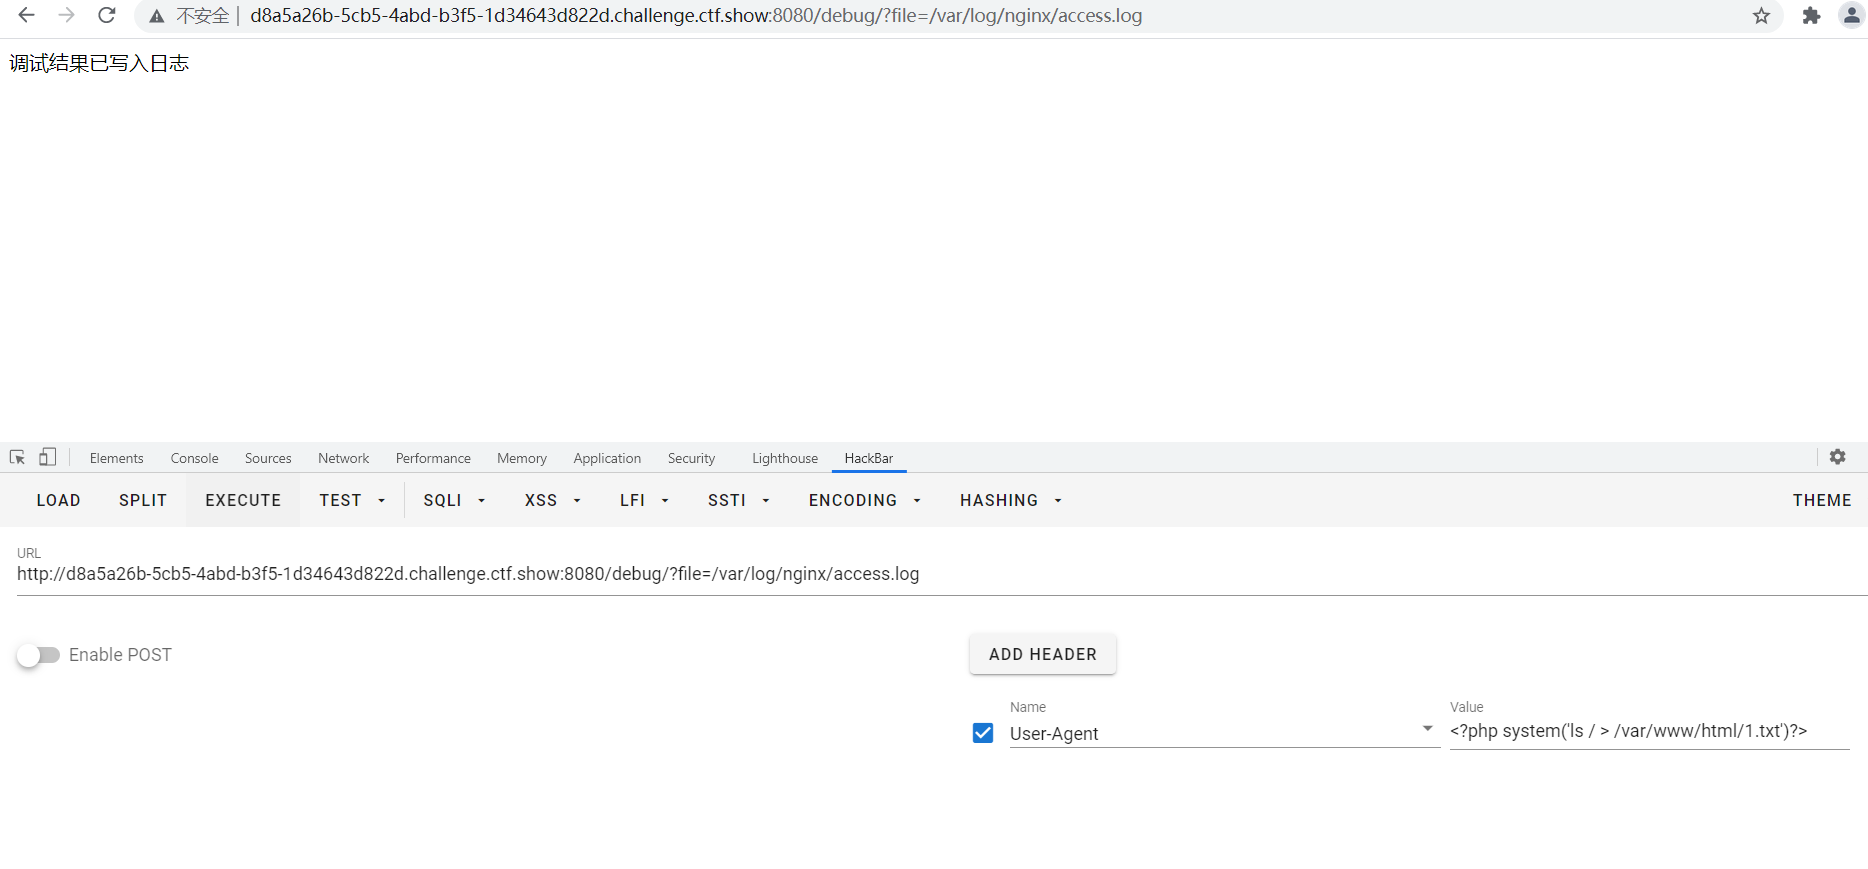Reload the page with refresh icon

point(107,15)
